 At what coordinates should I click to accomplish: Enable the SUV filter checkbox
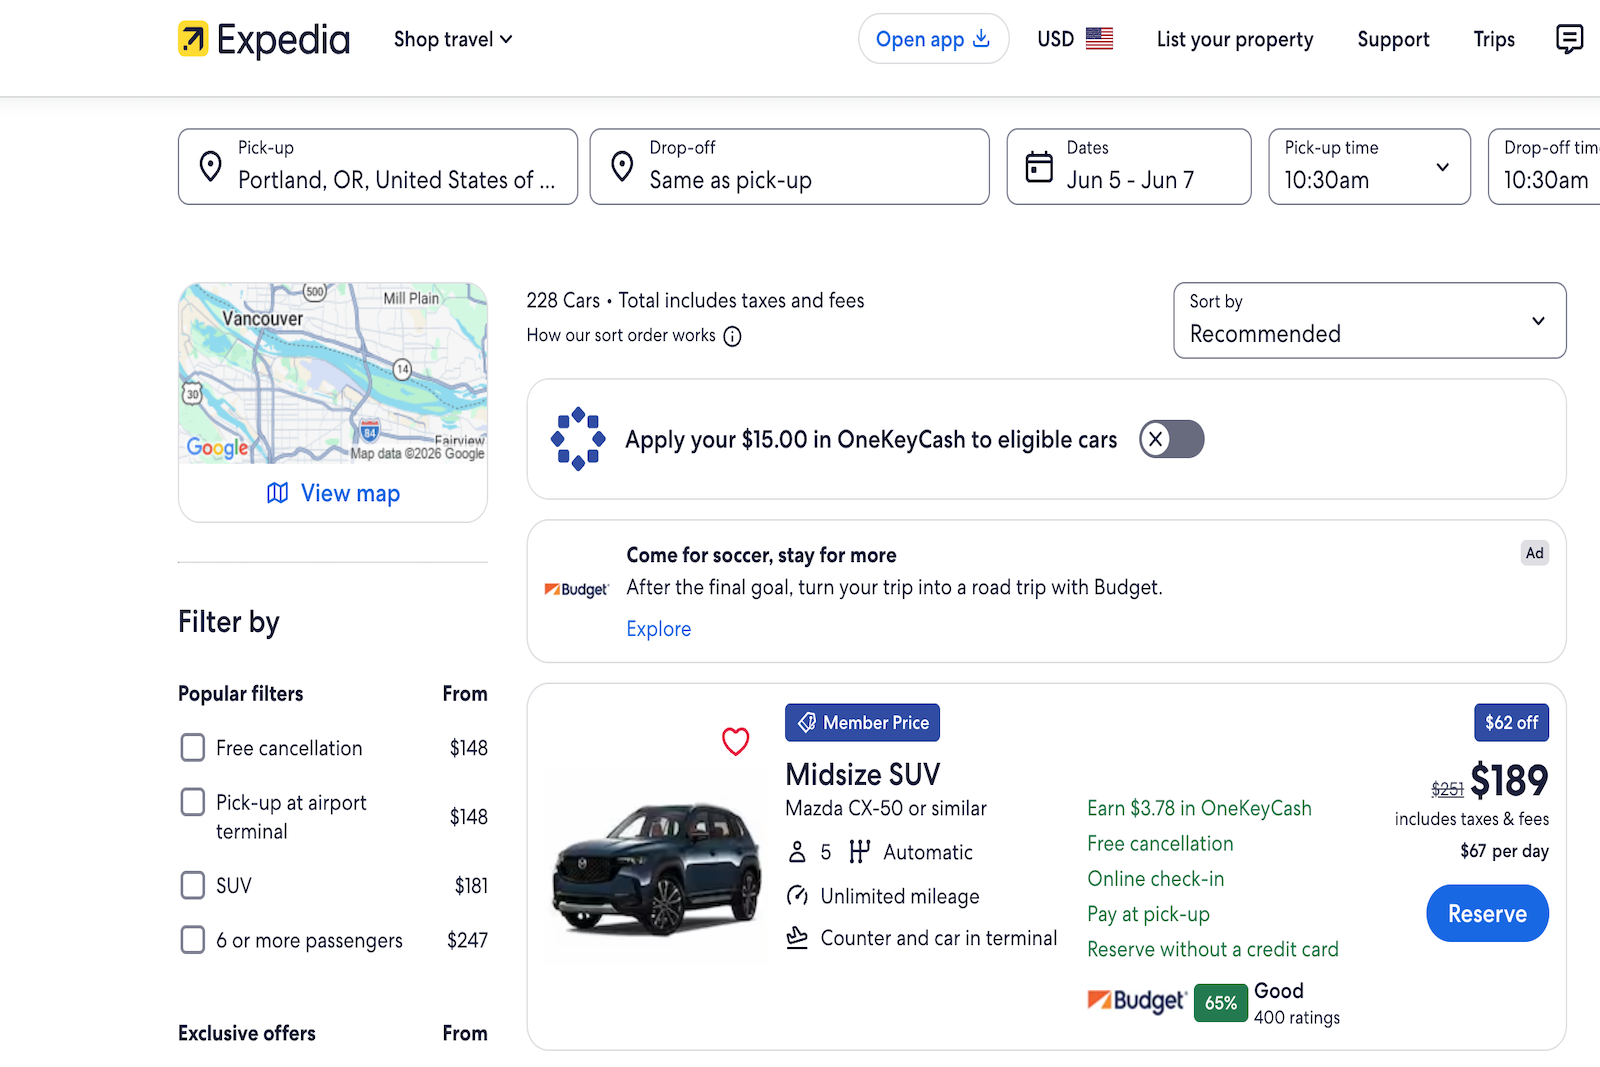pyautogui.click(x=192, y=885)
